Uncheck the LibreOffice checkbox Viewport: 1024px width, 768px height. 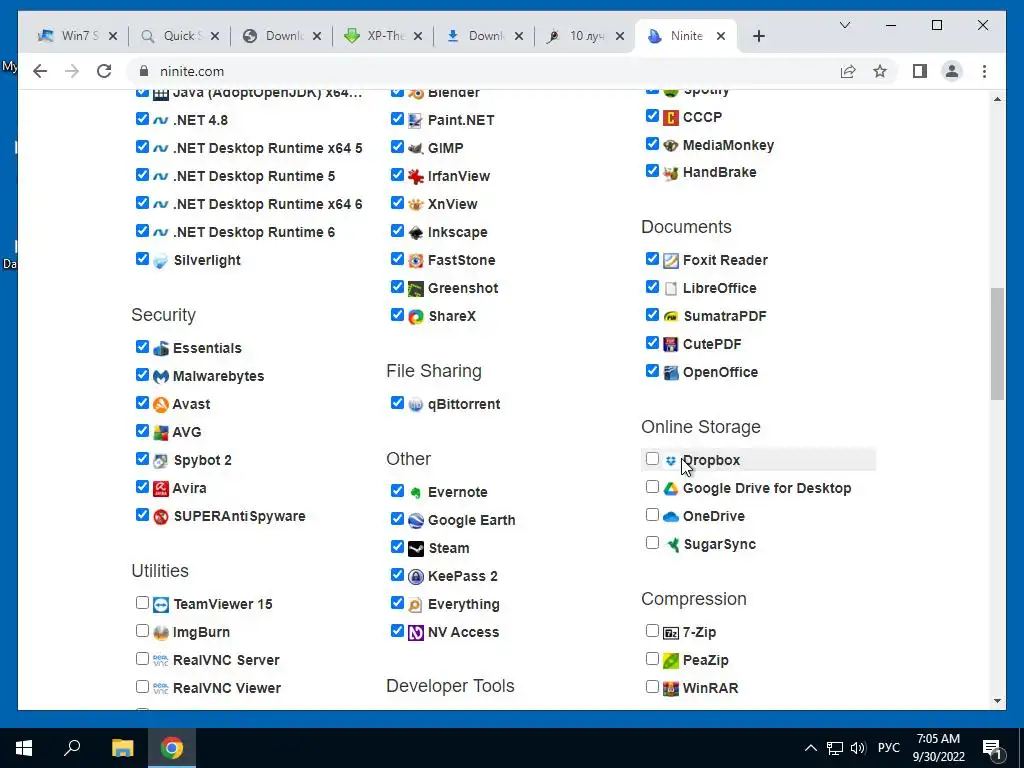coord(652,287)
